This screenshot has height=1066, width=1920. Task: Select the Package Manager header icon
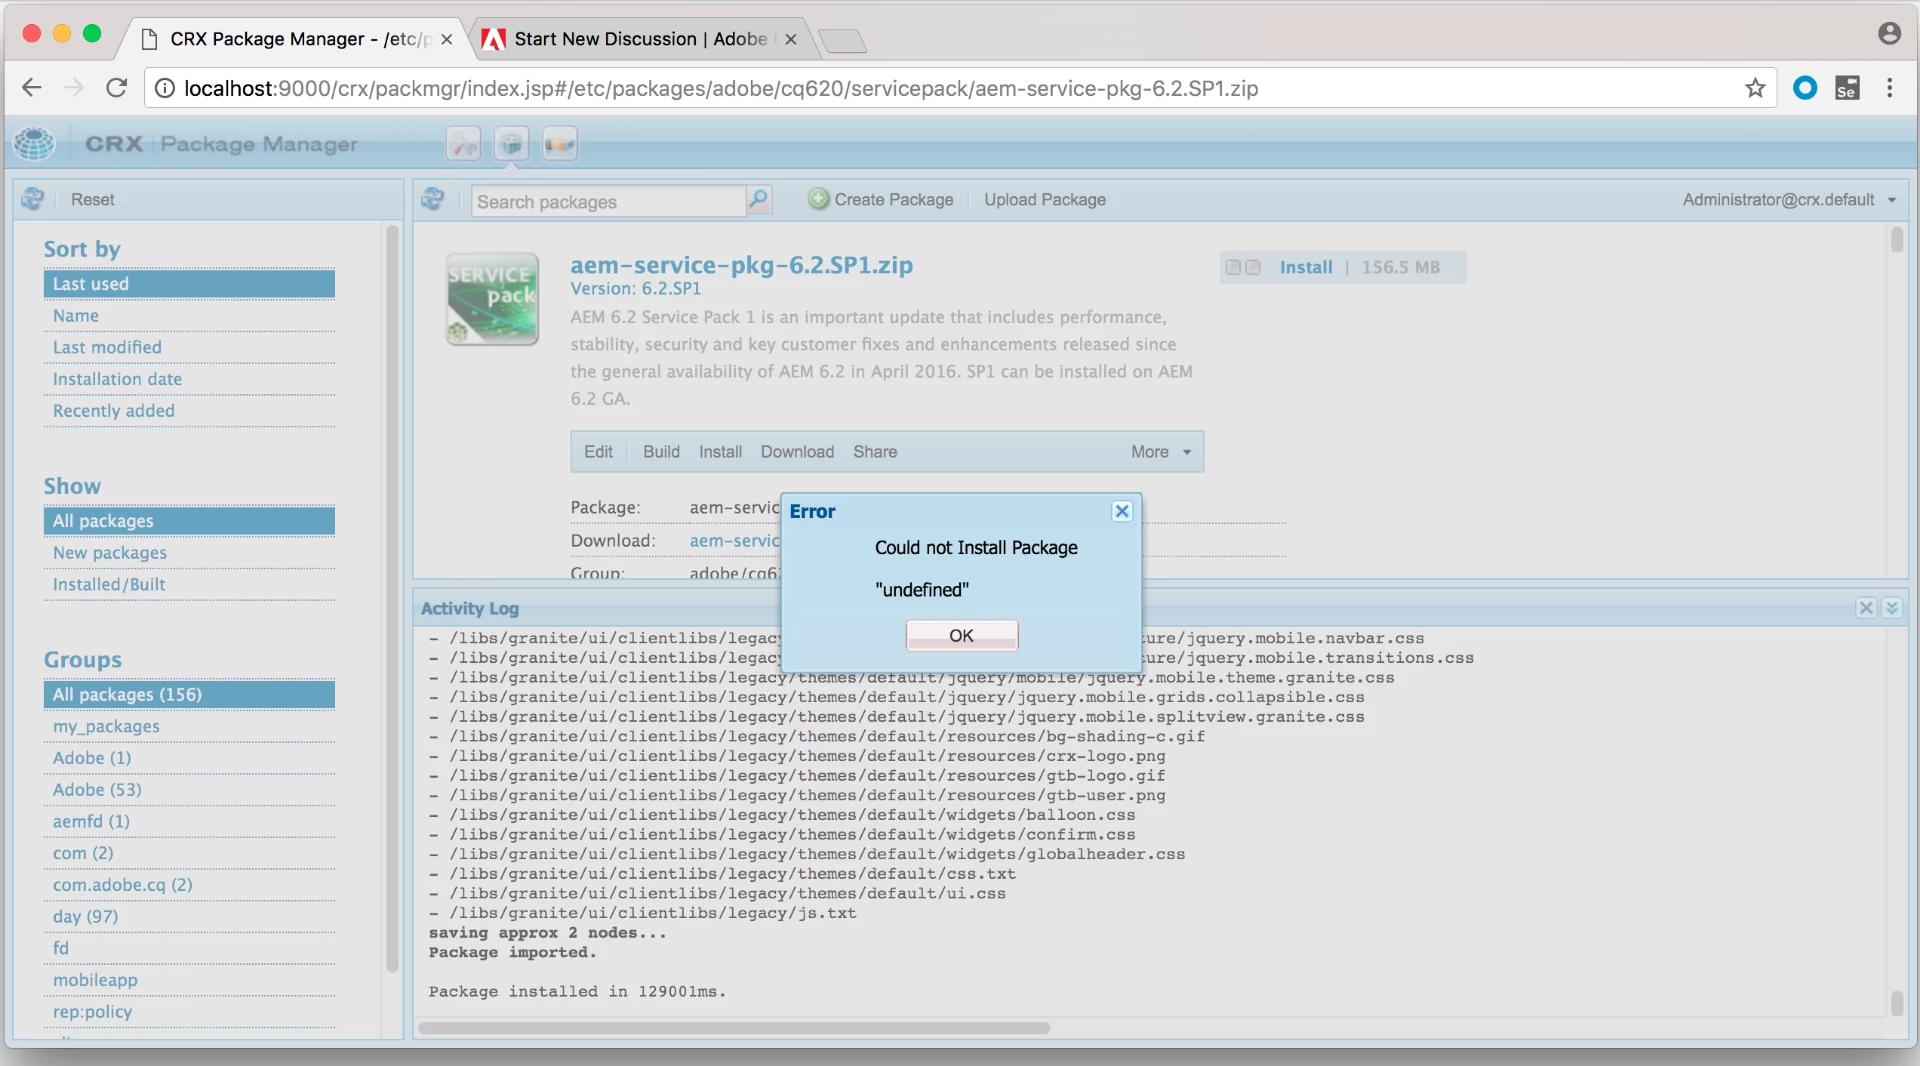(512, 144)
